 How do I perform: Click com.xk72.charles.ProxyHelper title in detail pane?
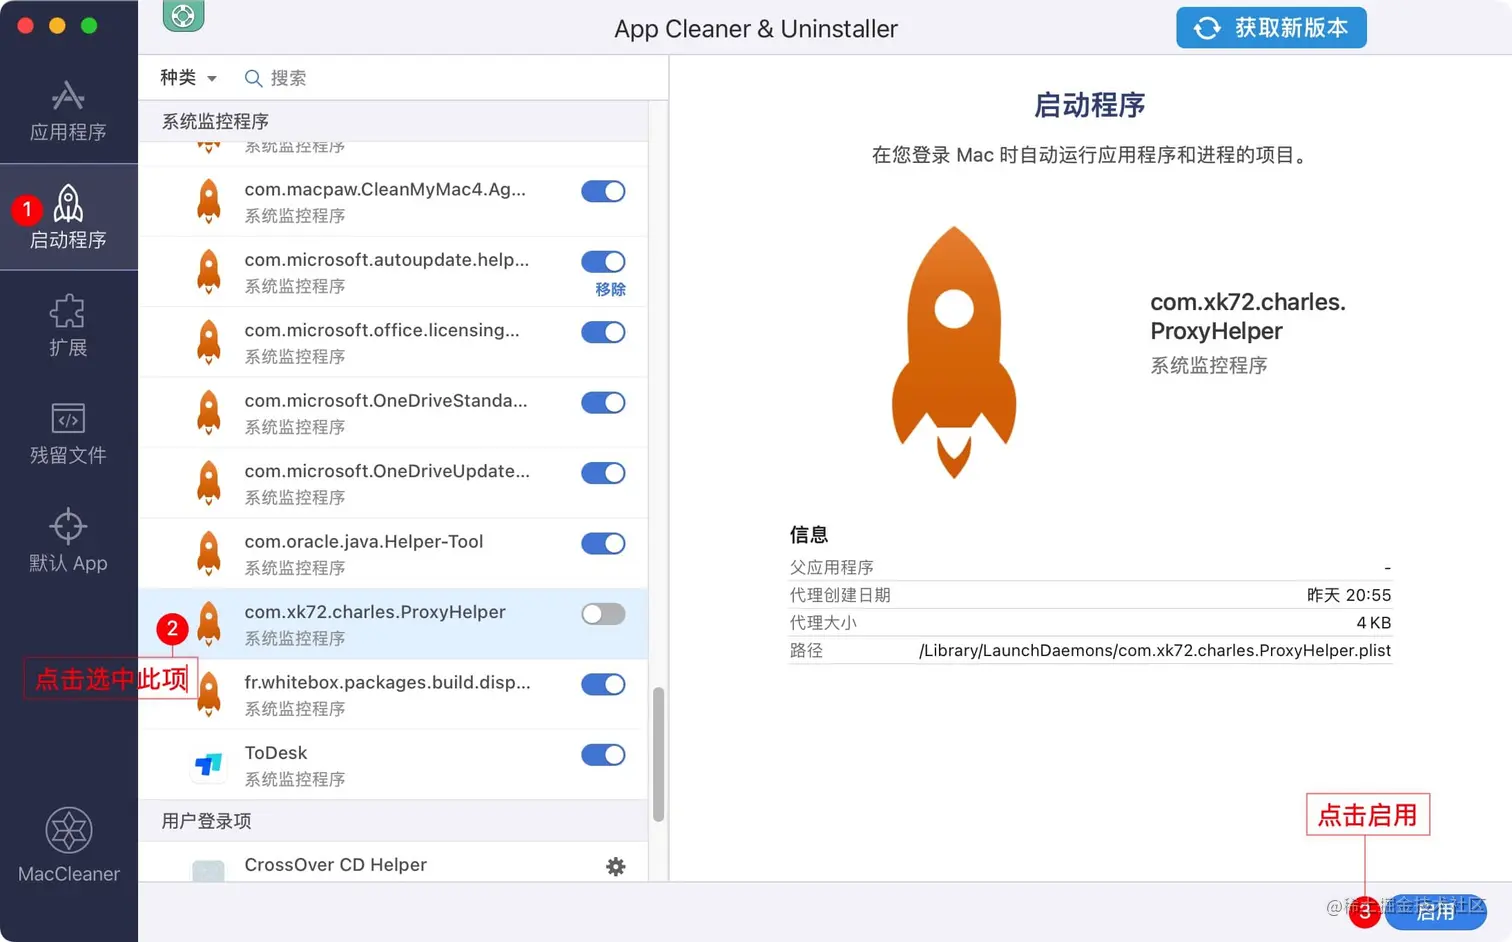[x=1248, y=316]
